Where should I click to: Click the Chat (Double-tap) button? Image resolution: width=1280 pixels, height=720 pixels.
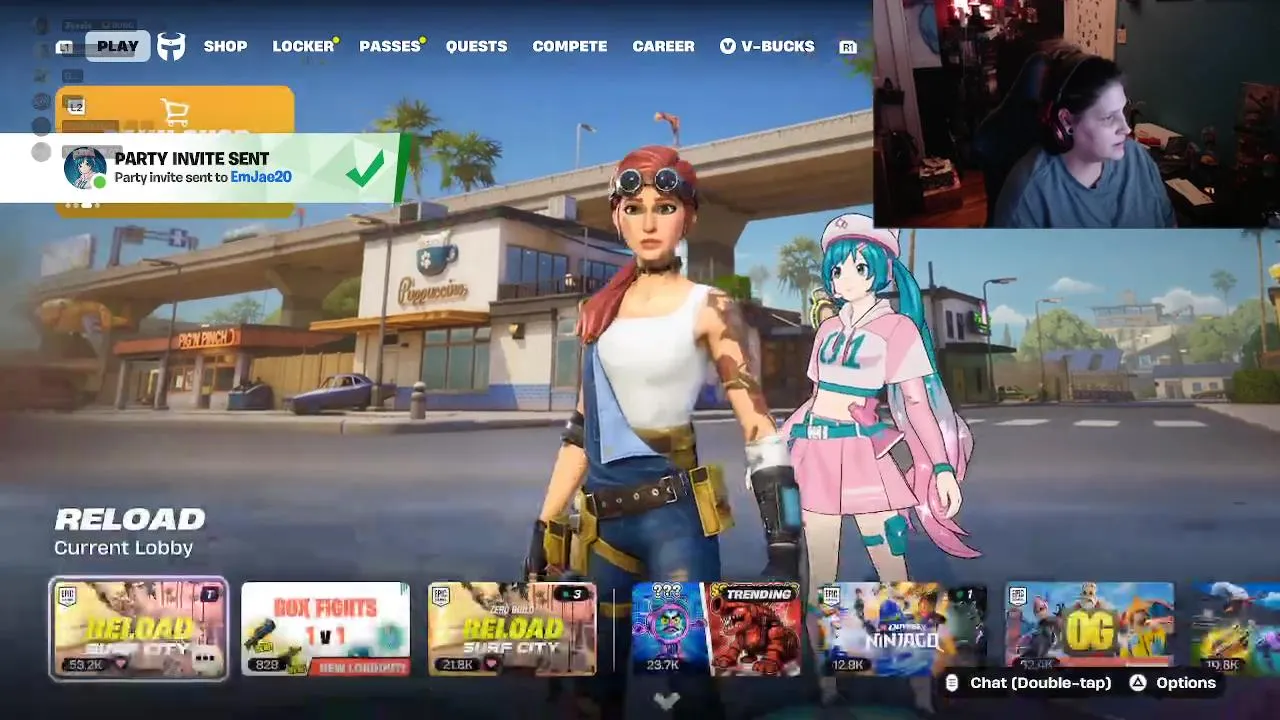click(1027, 683)
